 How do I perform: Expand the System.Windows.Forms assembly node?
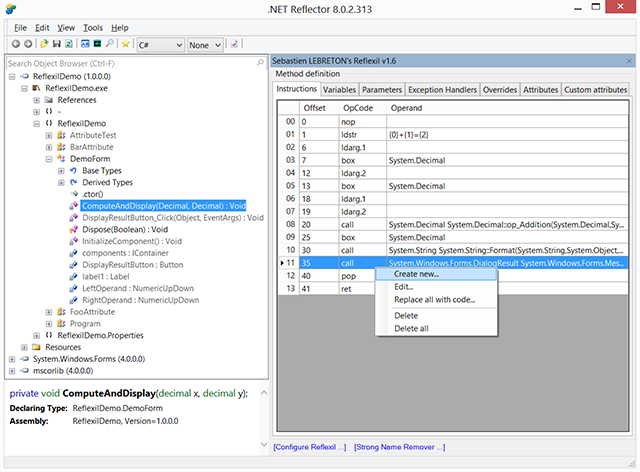(x=12, y=359)
